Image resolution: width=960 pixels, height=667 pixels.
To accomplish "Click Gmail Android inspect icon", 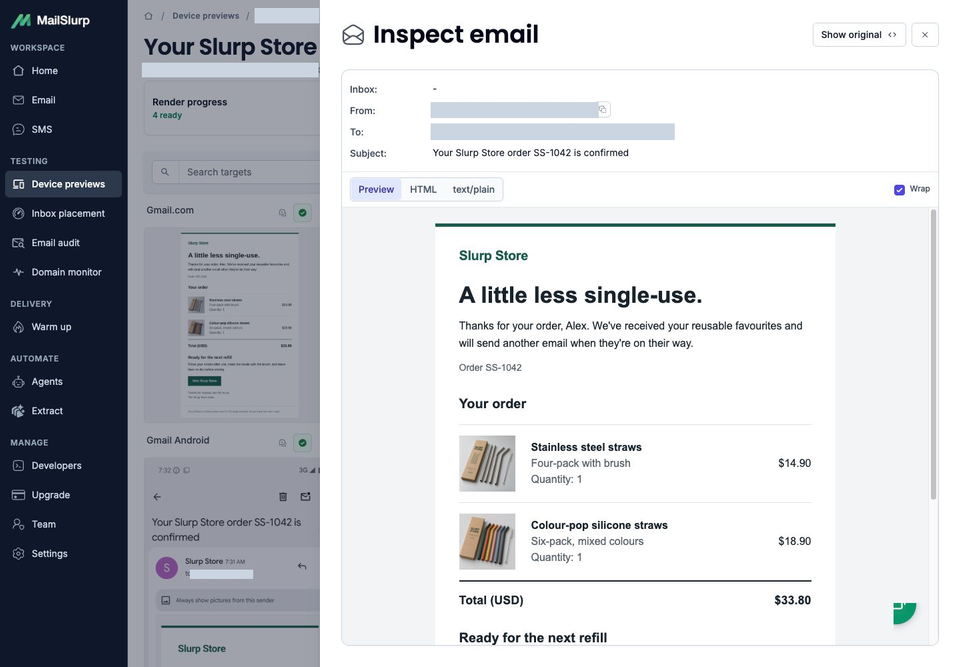I will tap(282, 443).
